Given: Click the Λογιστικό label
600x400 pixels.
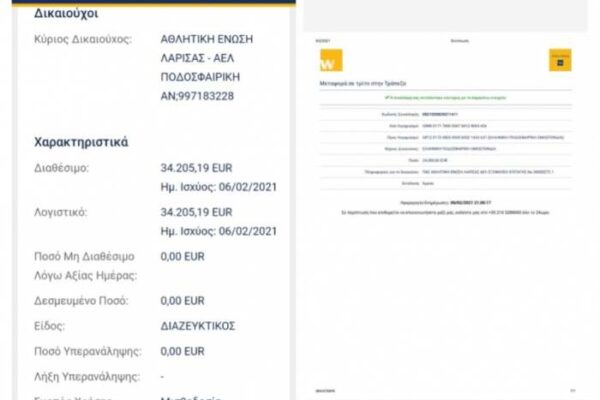Looking at the screenshot, I should point(60,212).
